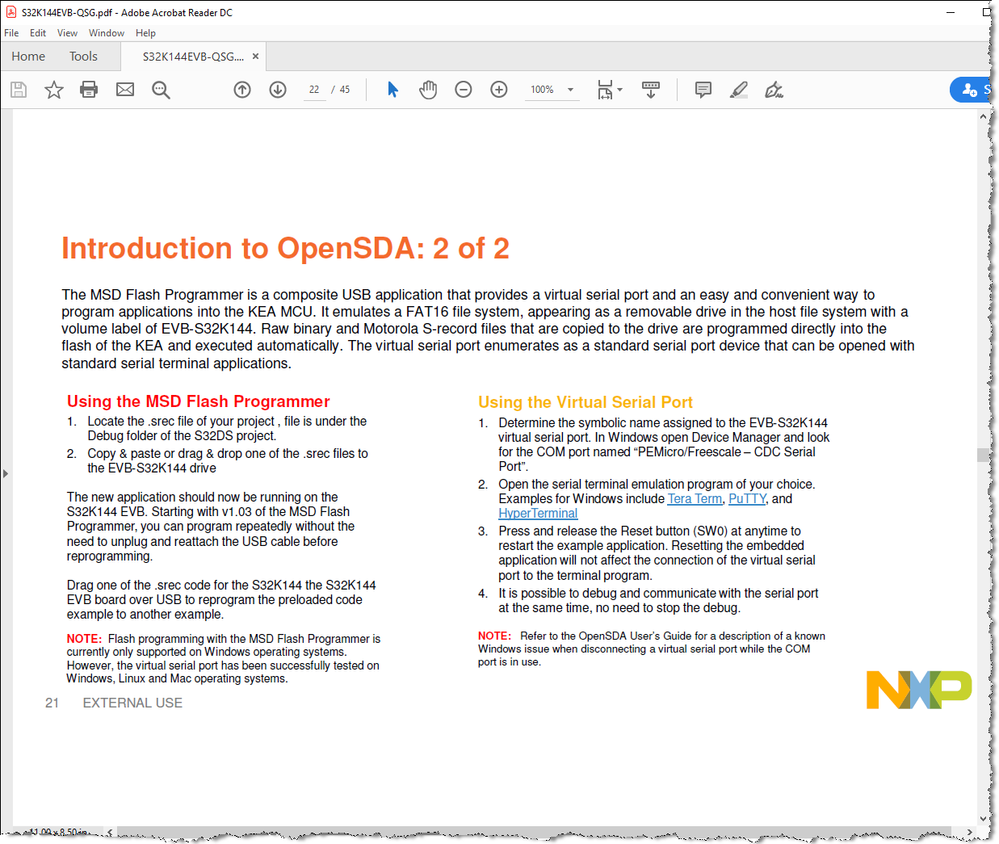
Task: Go to the previous page with the up arrow
Action: (x=242, y=90)
